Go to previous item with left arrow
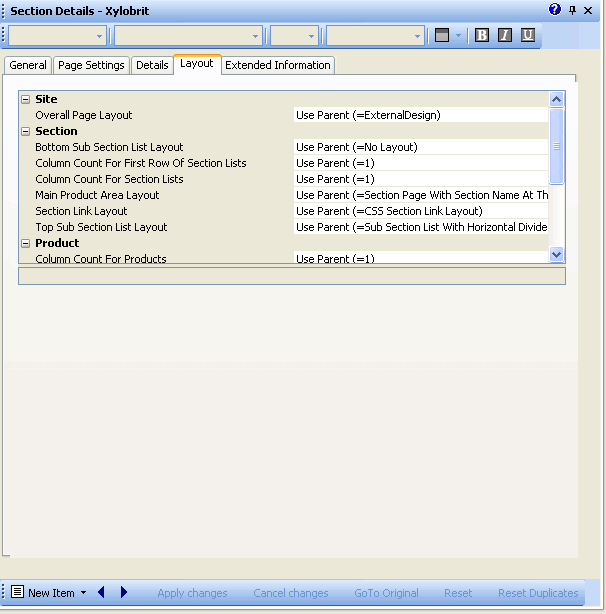This screenshot has height=614, width=606. [x=101, y=593]
